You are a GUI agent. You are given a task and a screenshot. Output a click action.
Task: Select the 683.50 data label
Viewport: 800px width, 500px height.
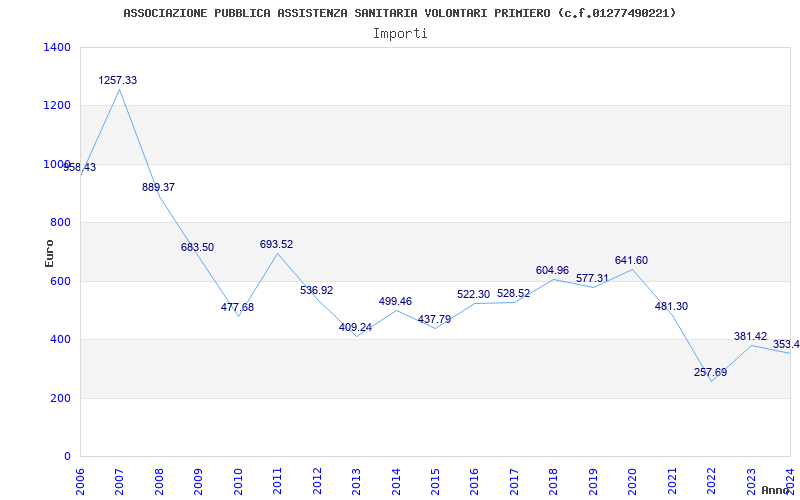tap(197, 247)
